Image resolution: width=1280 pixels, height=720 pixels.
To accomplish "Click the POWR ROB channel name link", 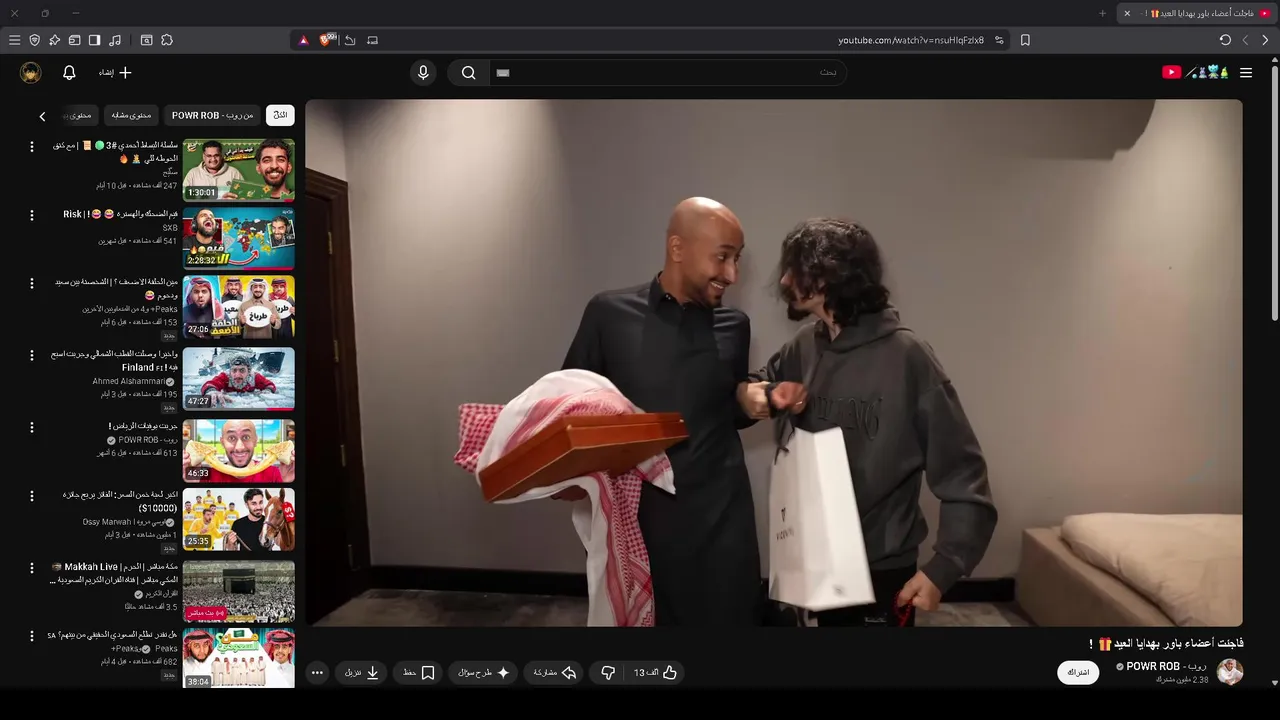I will (x=1166, y=666).
